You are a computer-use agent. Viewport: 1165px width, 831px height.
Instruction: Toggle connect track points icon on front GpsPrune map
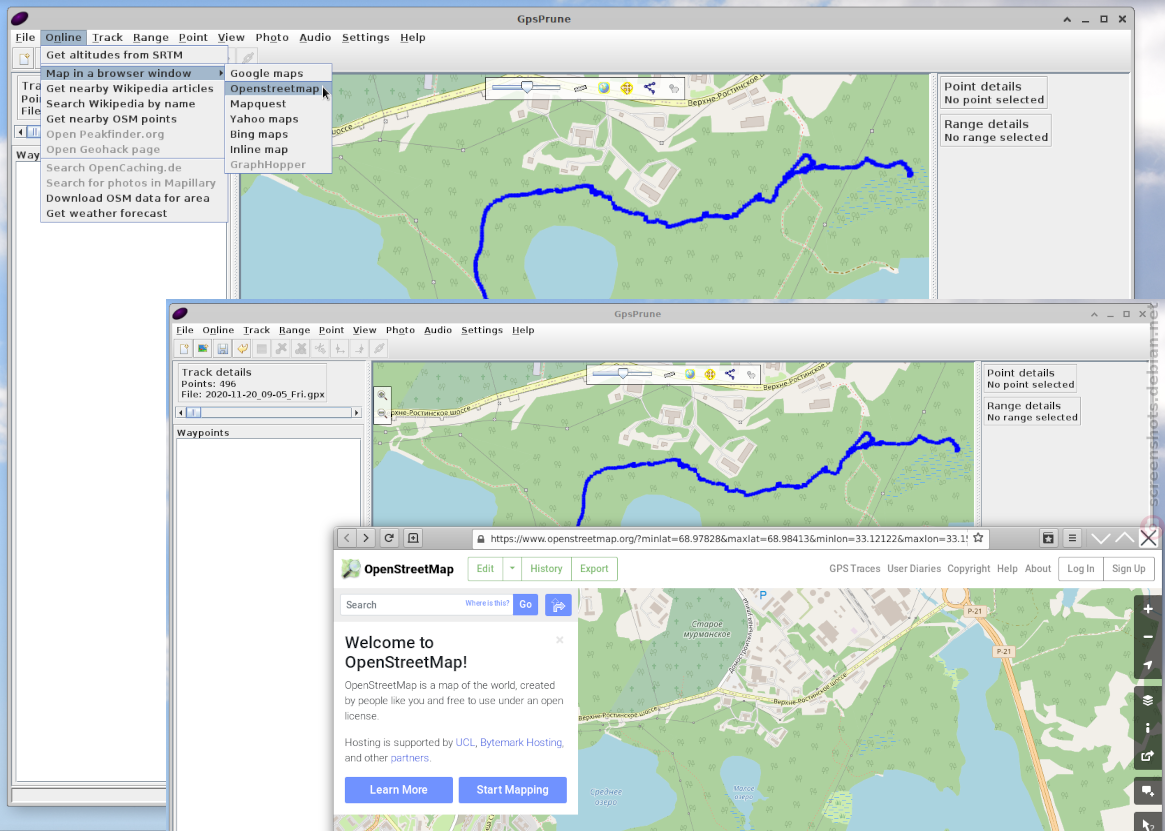pyautogui.click(x=730, y=375)
